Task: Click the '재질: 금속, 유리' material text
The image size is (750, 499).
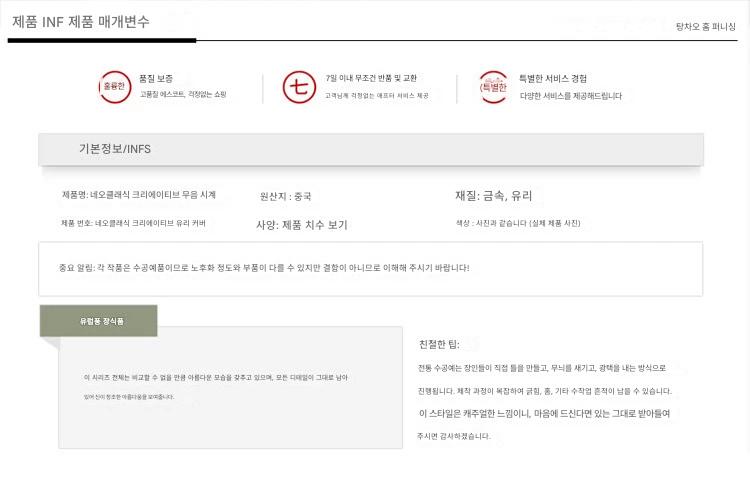Action: (x=493, y=196)
